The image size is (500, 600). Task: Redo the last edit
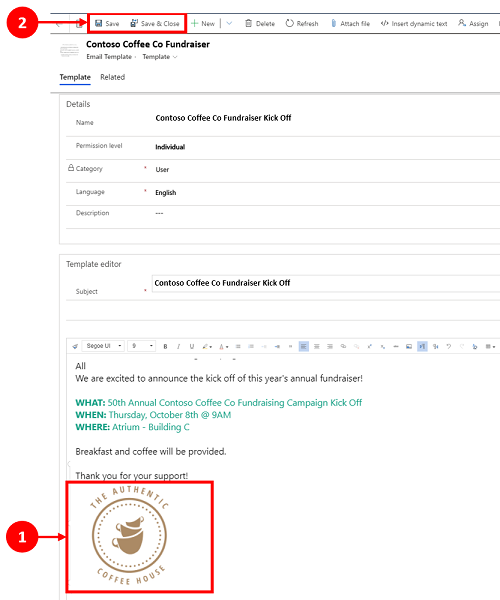(x=462, y=346)
